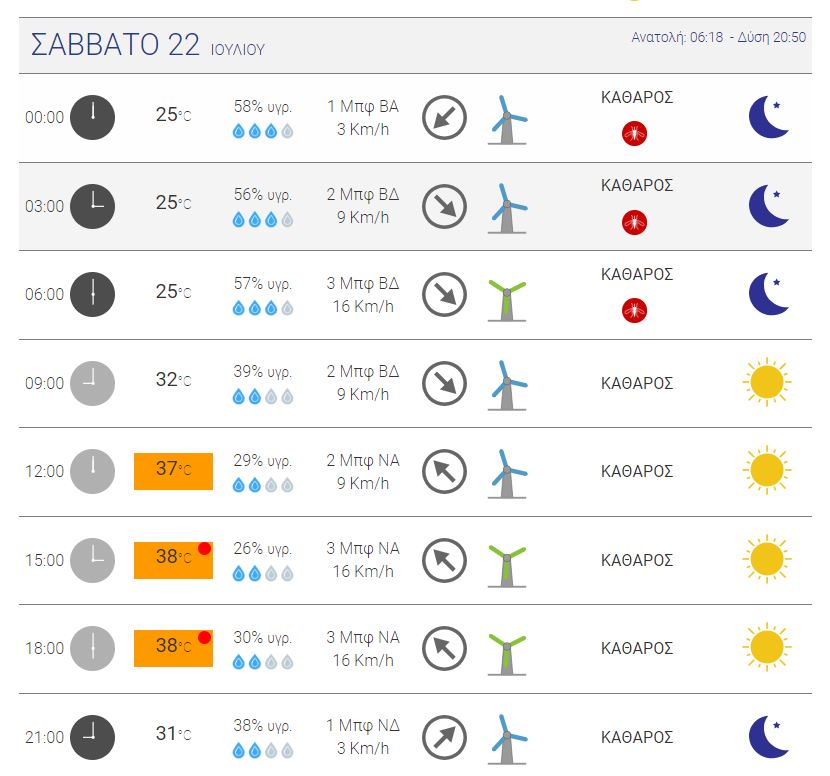The height and width of the screenshot is (776, 830).
Task: Click the moon icon at 00:00
Action: [769, 116]
